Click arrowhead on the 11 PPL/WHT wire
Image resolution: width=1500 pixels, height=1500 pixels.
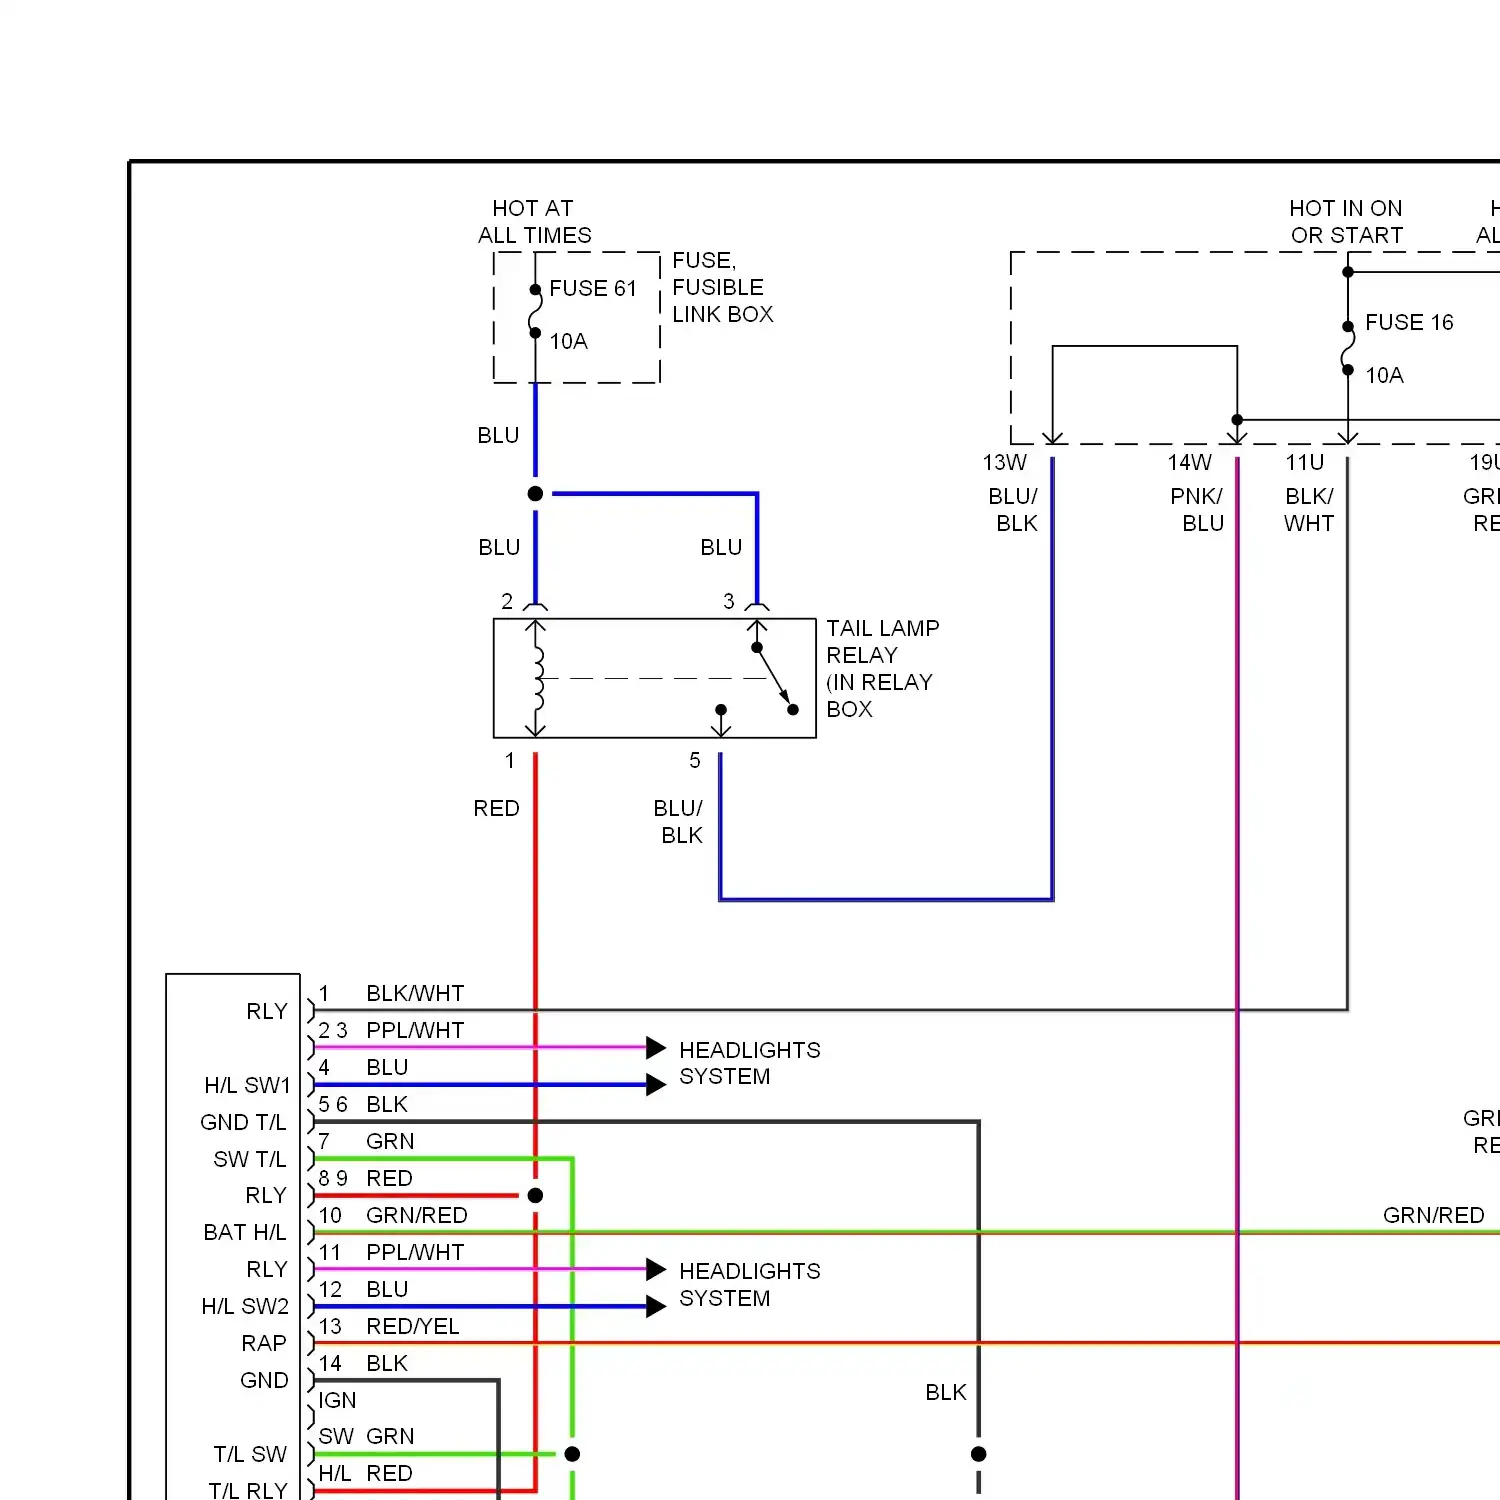coord(656,1270)
